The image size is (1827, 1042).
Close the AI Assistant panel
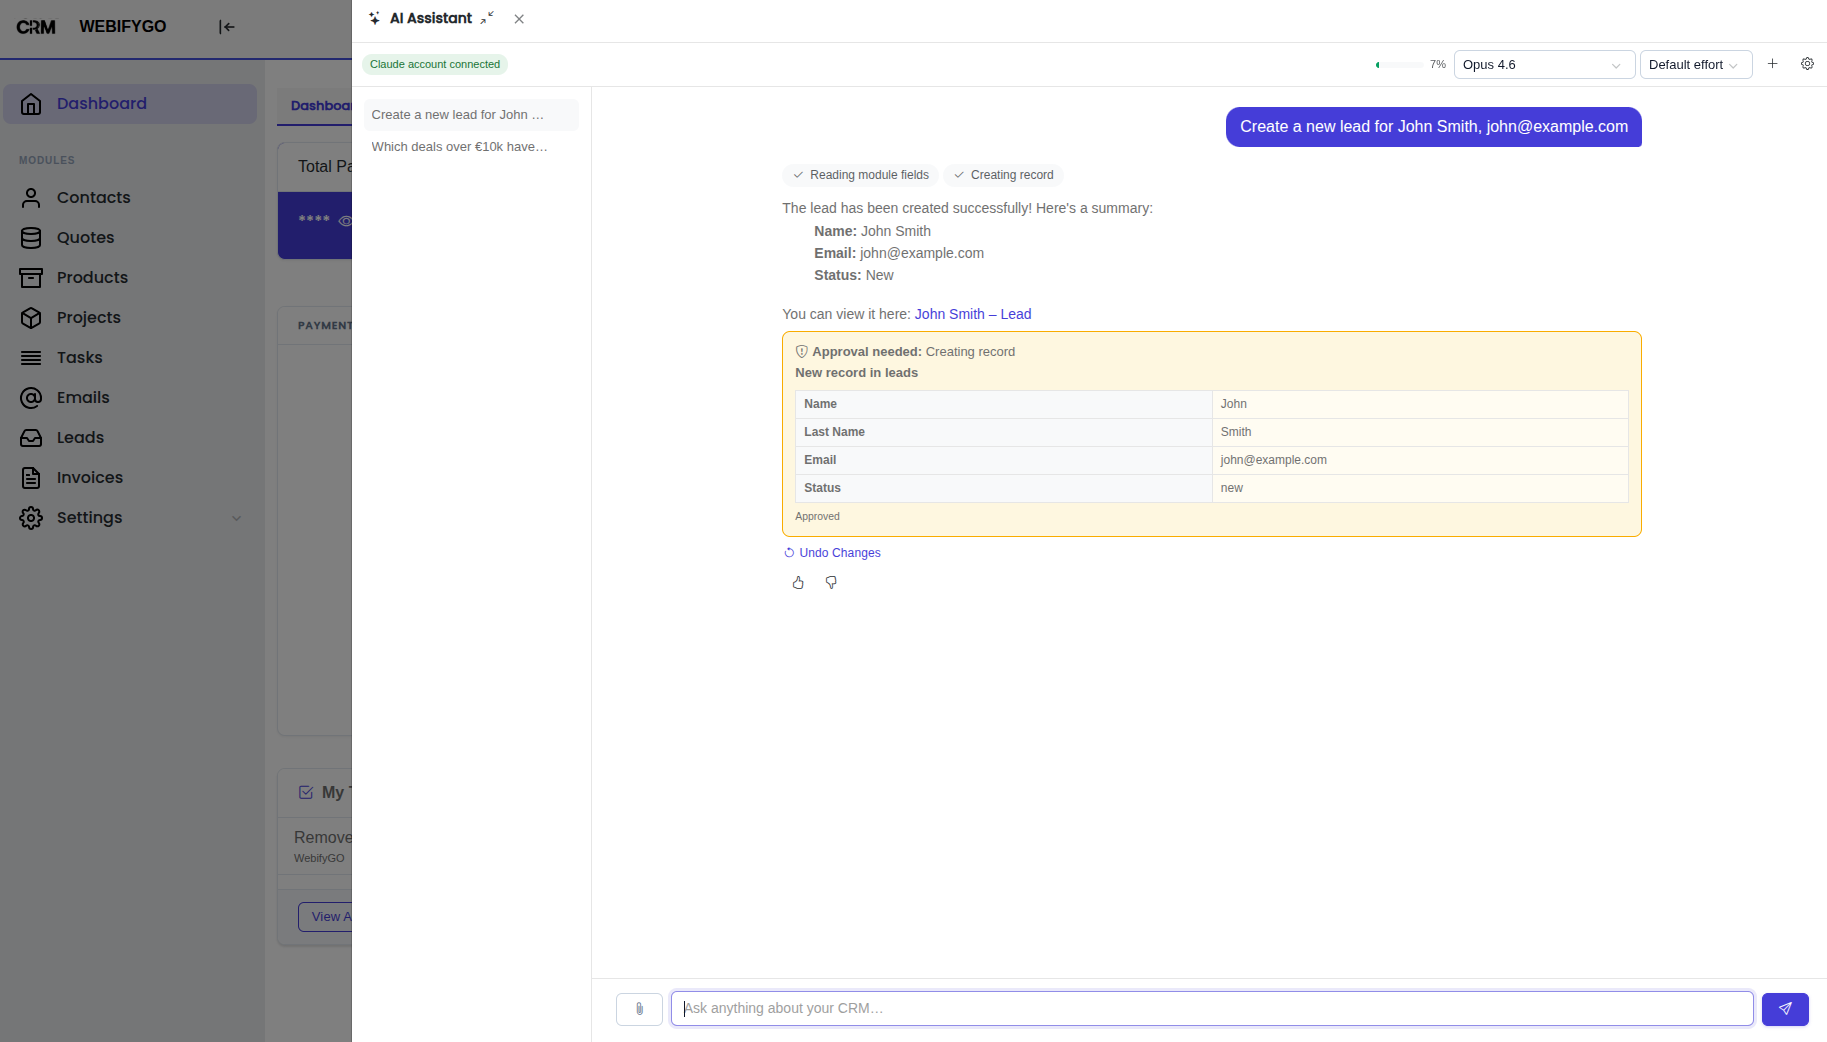[x=519, y=19]
